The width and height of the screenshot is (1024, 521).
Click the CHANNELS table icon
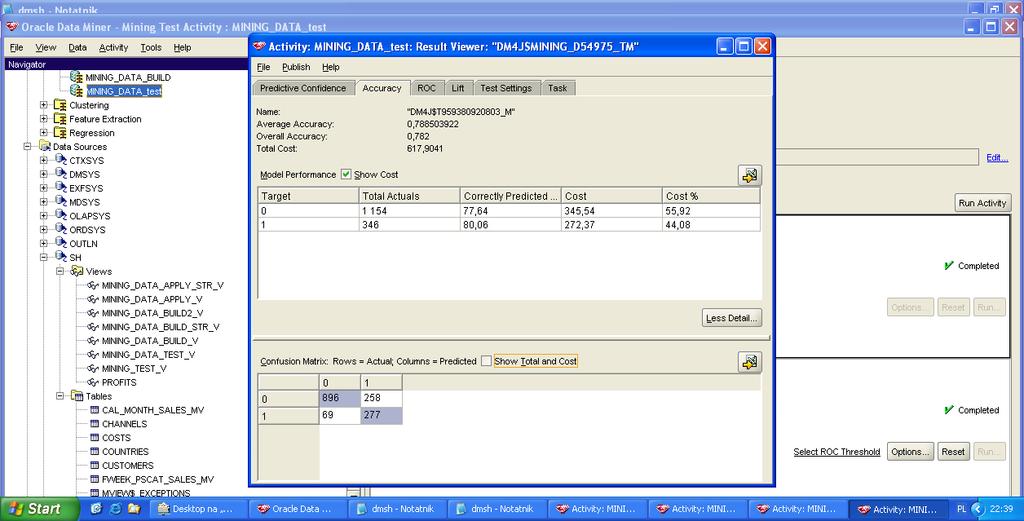(x=95, y=424)
